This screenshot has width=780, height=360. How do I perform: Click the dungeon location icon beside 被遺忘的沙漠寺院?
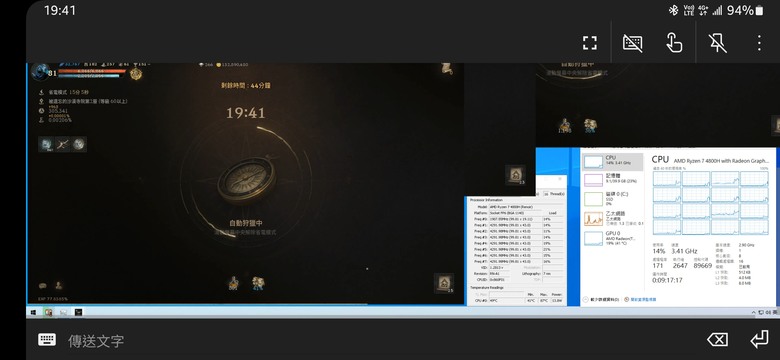[42, 101]
